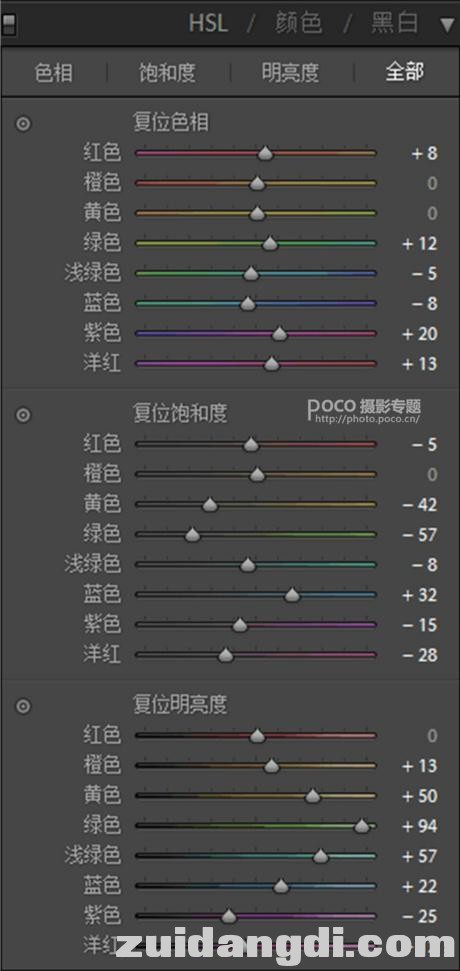Click the 浅绿色 saturation slider handle
Viewport: 460px width, 971px height.
pos(248,565)
